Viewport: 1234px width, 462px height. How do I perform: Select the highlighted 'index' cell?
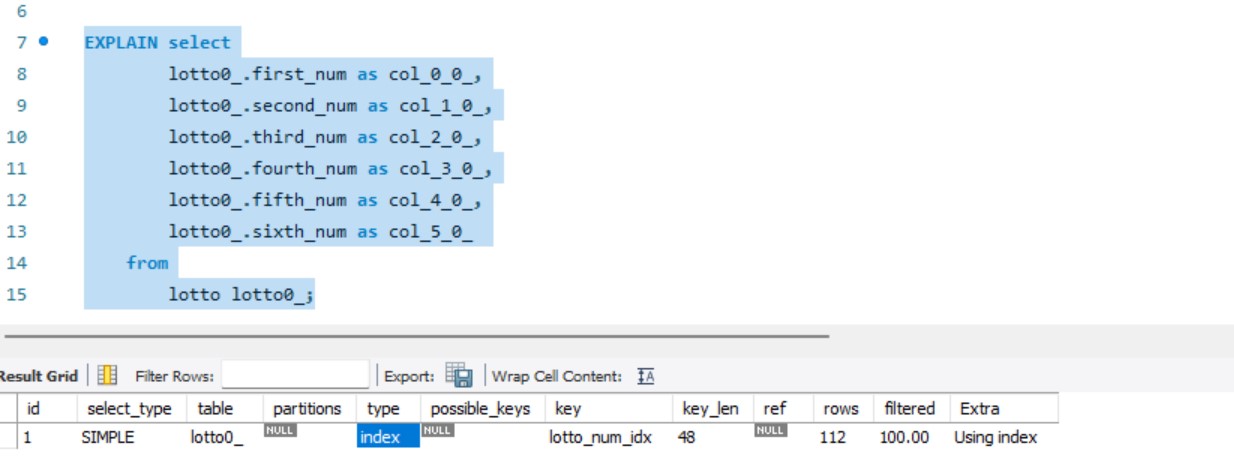[x=388, y=437]
